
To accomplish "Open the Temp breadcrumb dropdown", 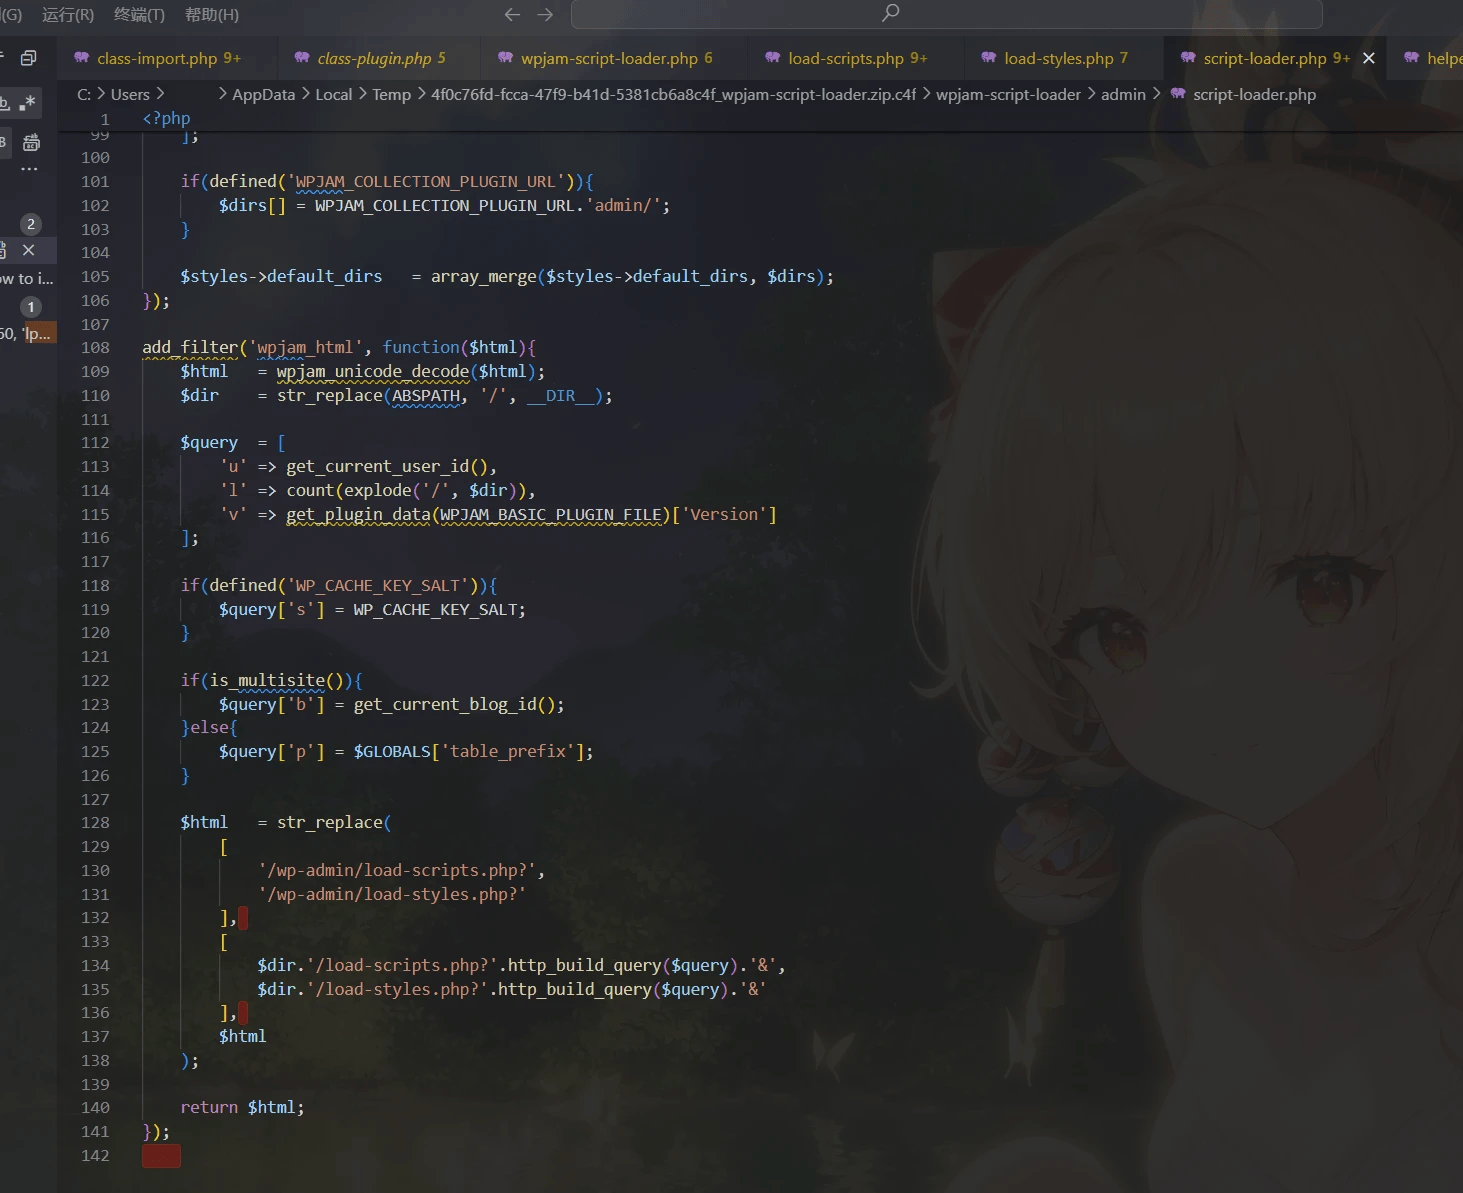I will pyautogui.click(x=391, y=94).
